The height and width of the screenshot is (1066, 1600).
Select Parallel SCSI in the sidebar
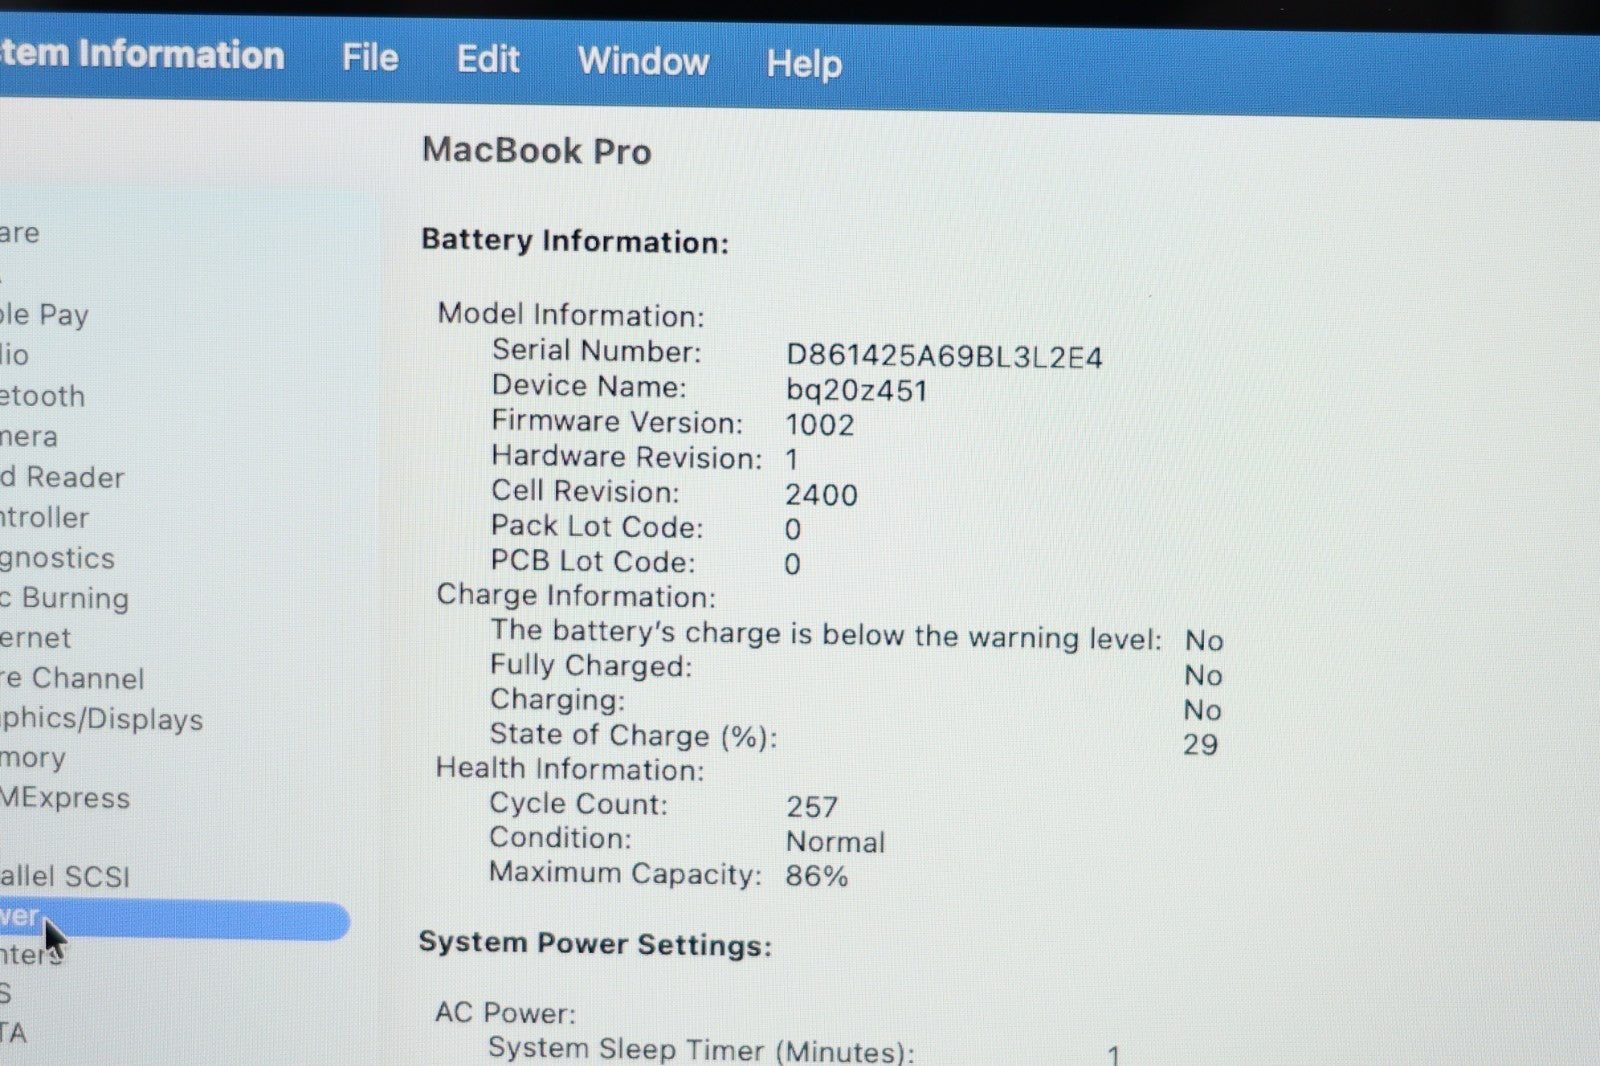tap(65, 877)
